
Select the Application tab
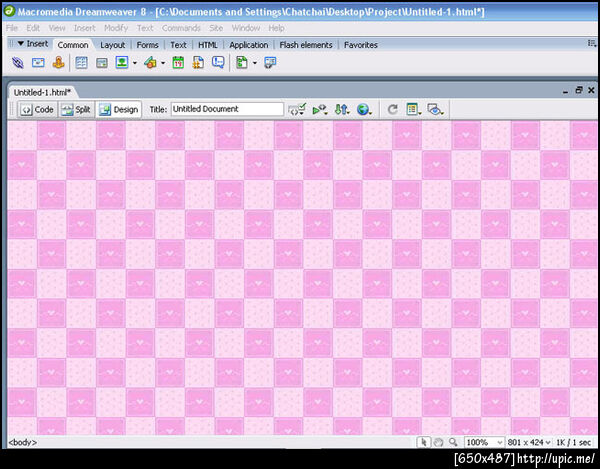[249, 45]
